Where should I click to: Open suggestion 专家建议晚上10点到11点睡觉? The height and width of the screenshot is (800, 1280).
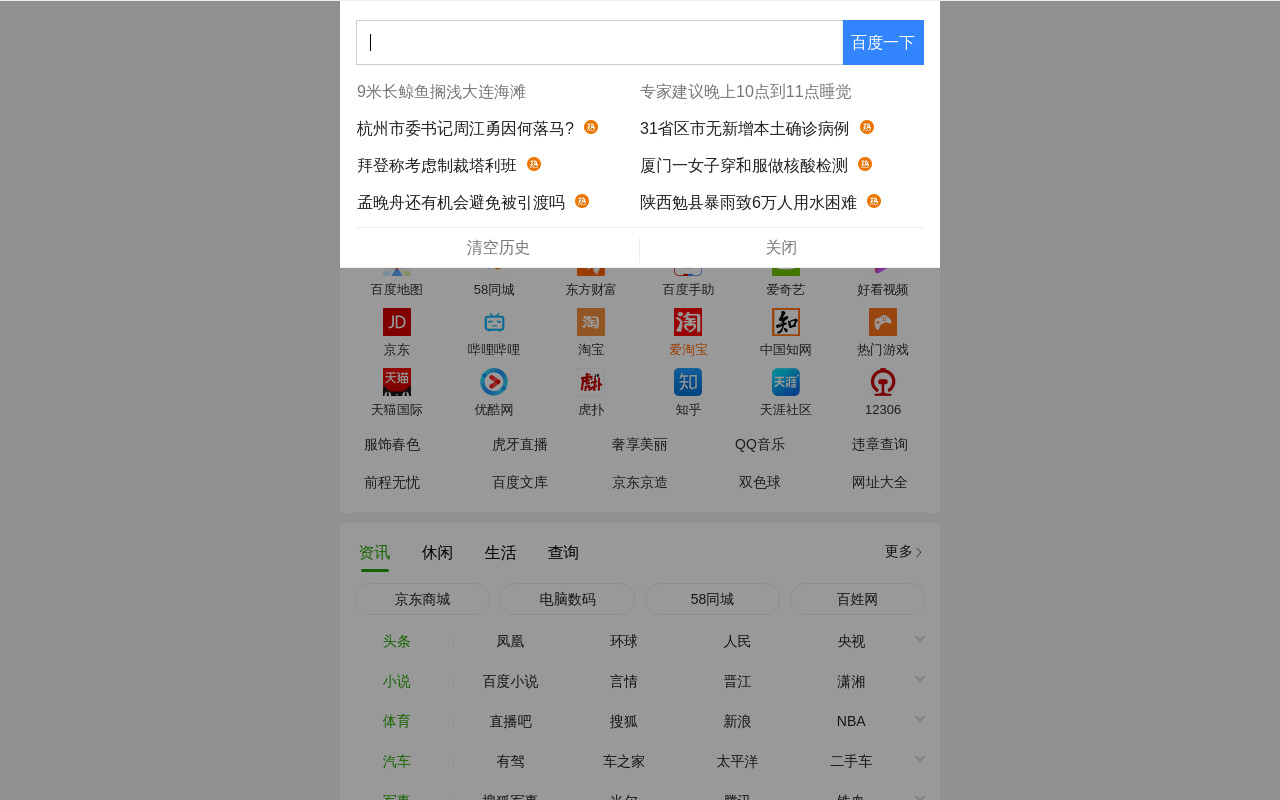tap(746, 92)
